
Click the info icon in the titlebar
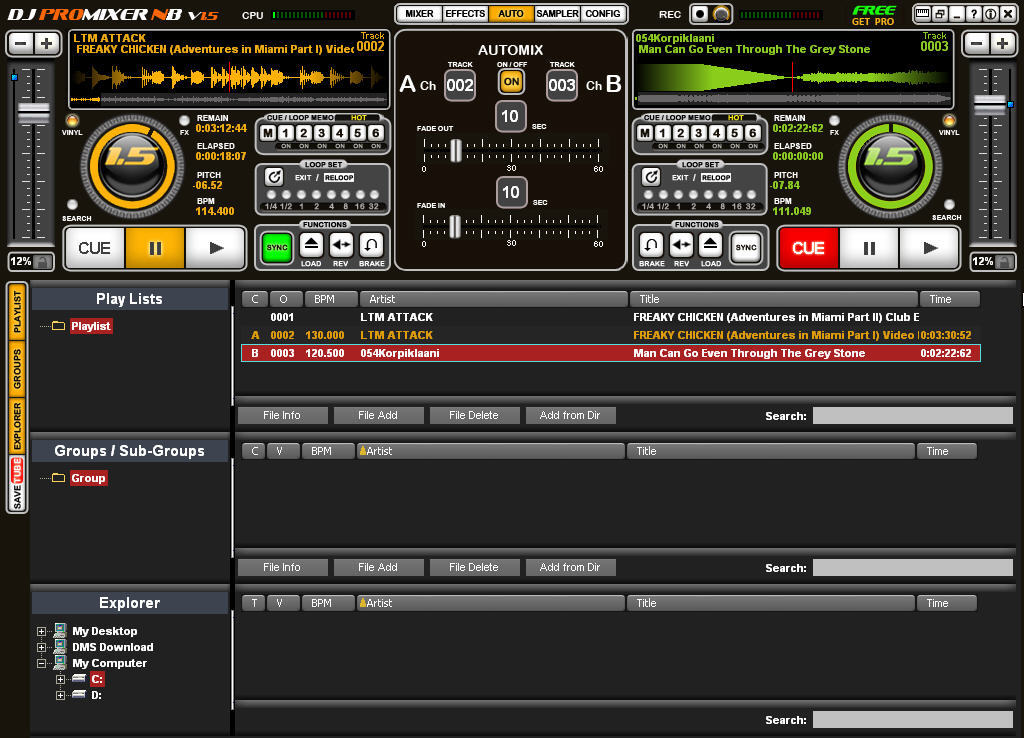991,14
